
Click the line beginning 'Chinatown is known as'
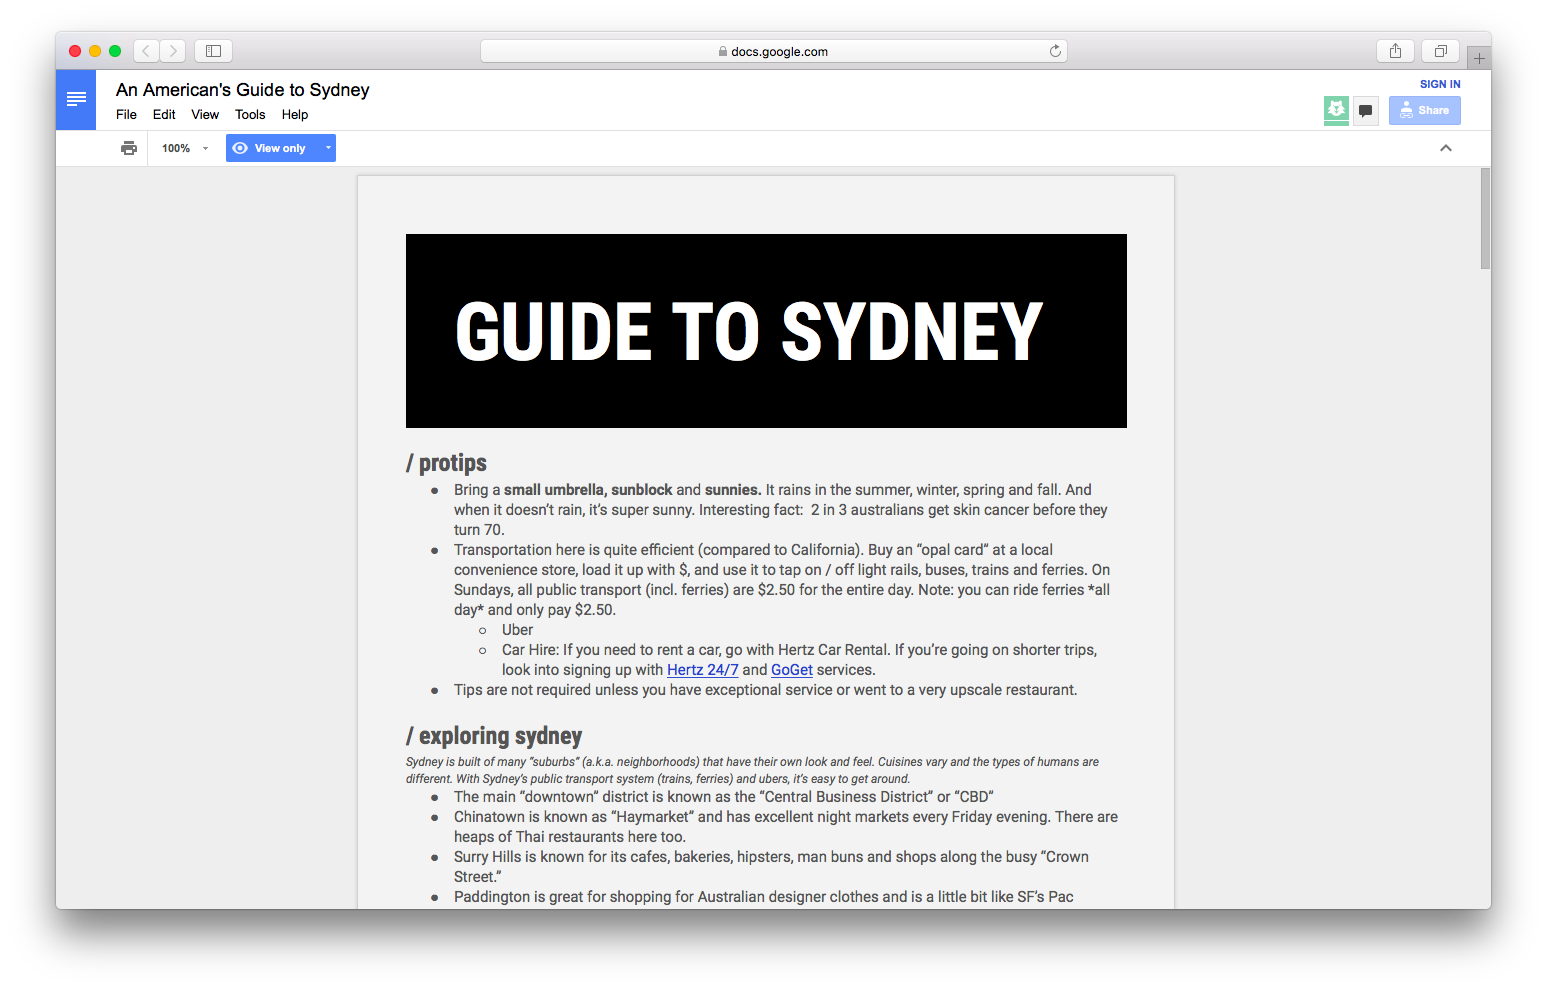point(786,817)
